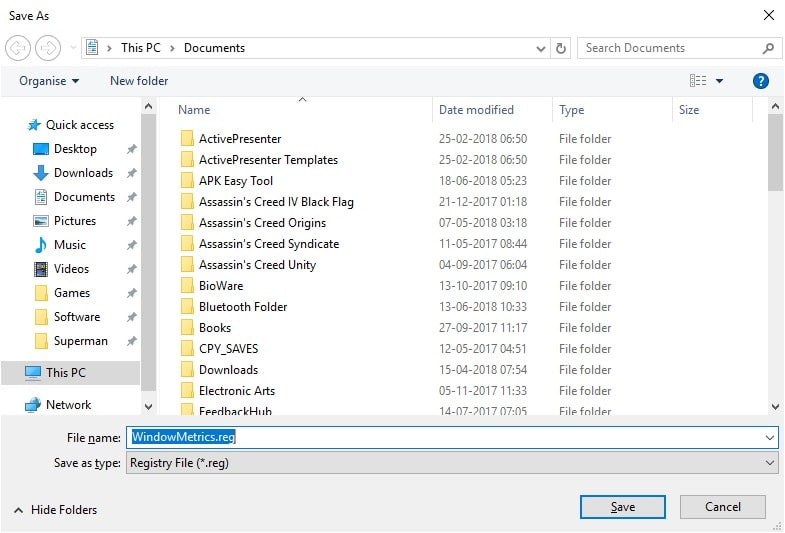Open the view options dropdown arrow
785x533 pixels.
click(719, 81)
